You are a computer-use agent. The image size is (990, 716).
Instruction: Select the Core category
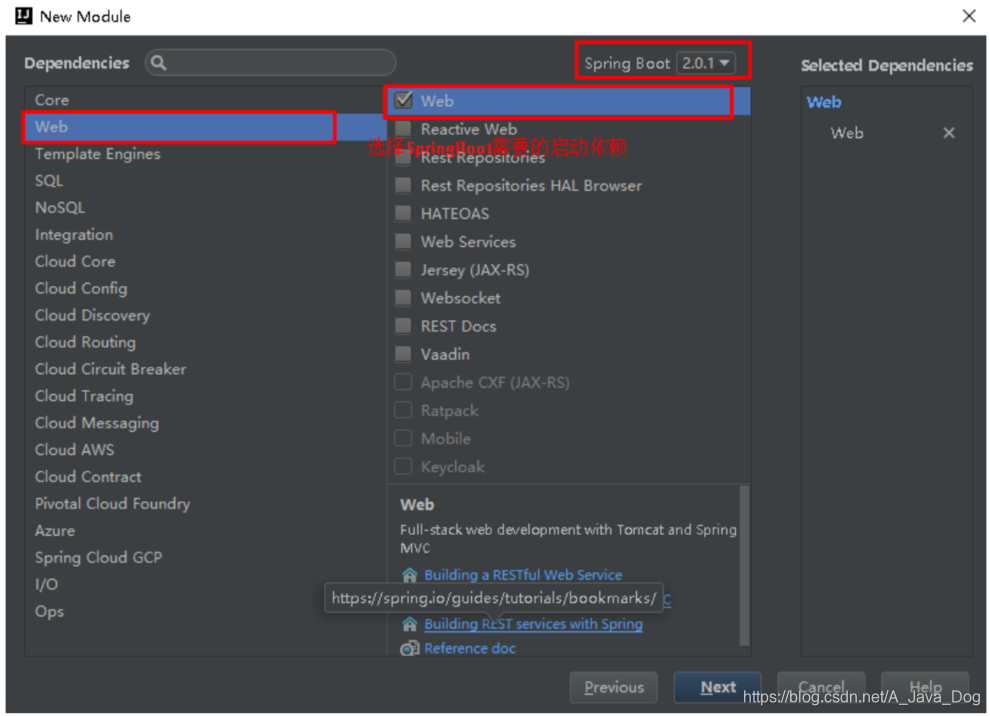tap(205, 100)
